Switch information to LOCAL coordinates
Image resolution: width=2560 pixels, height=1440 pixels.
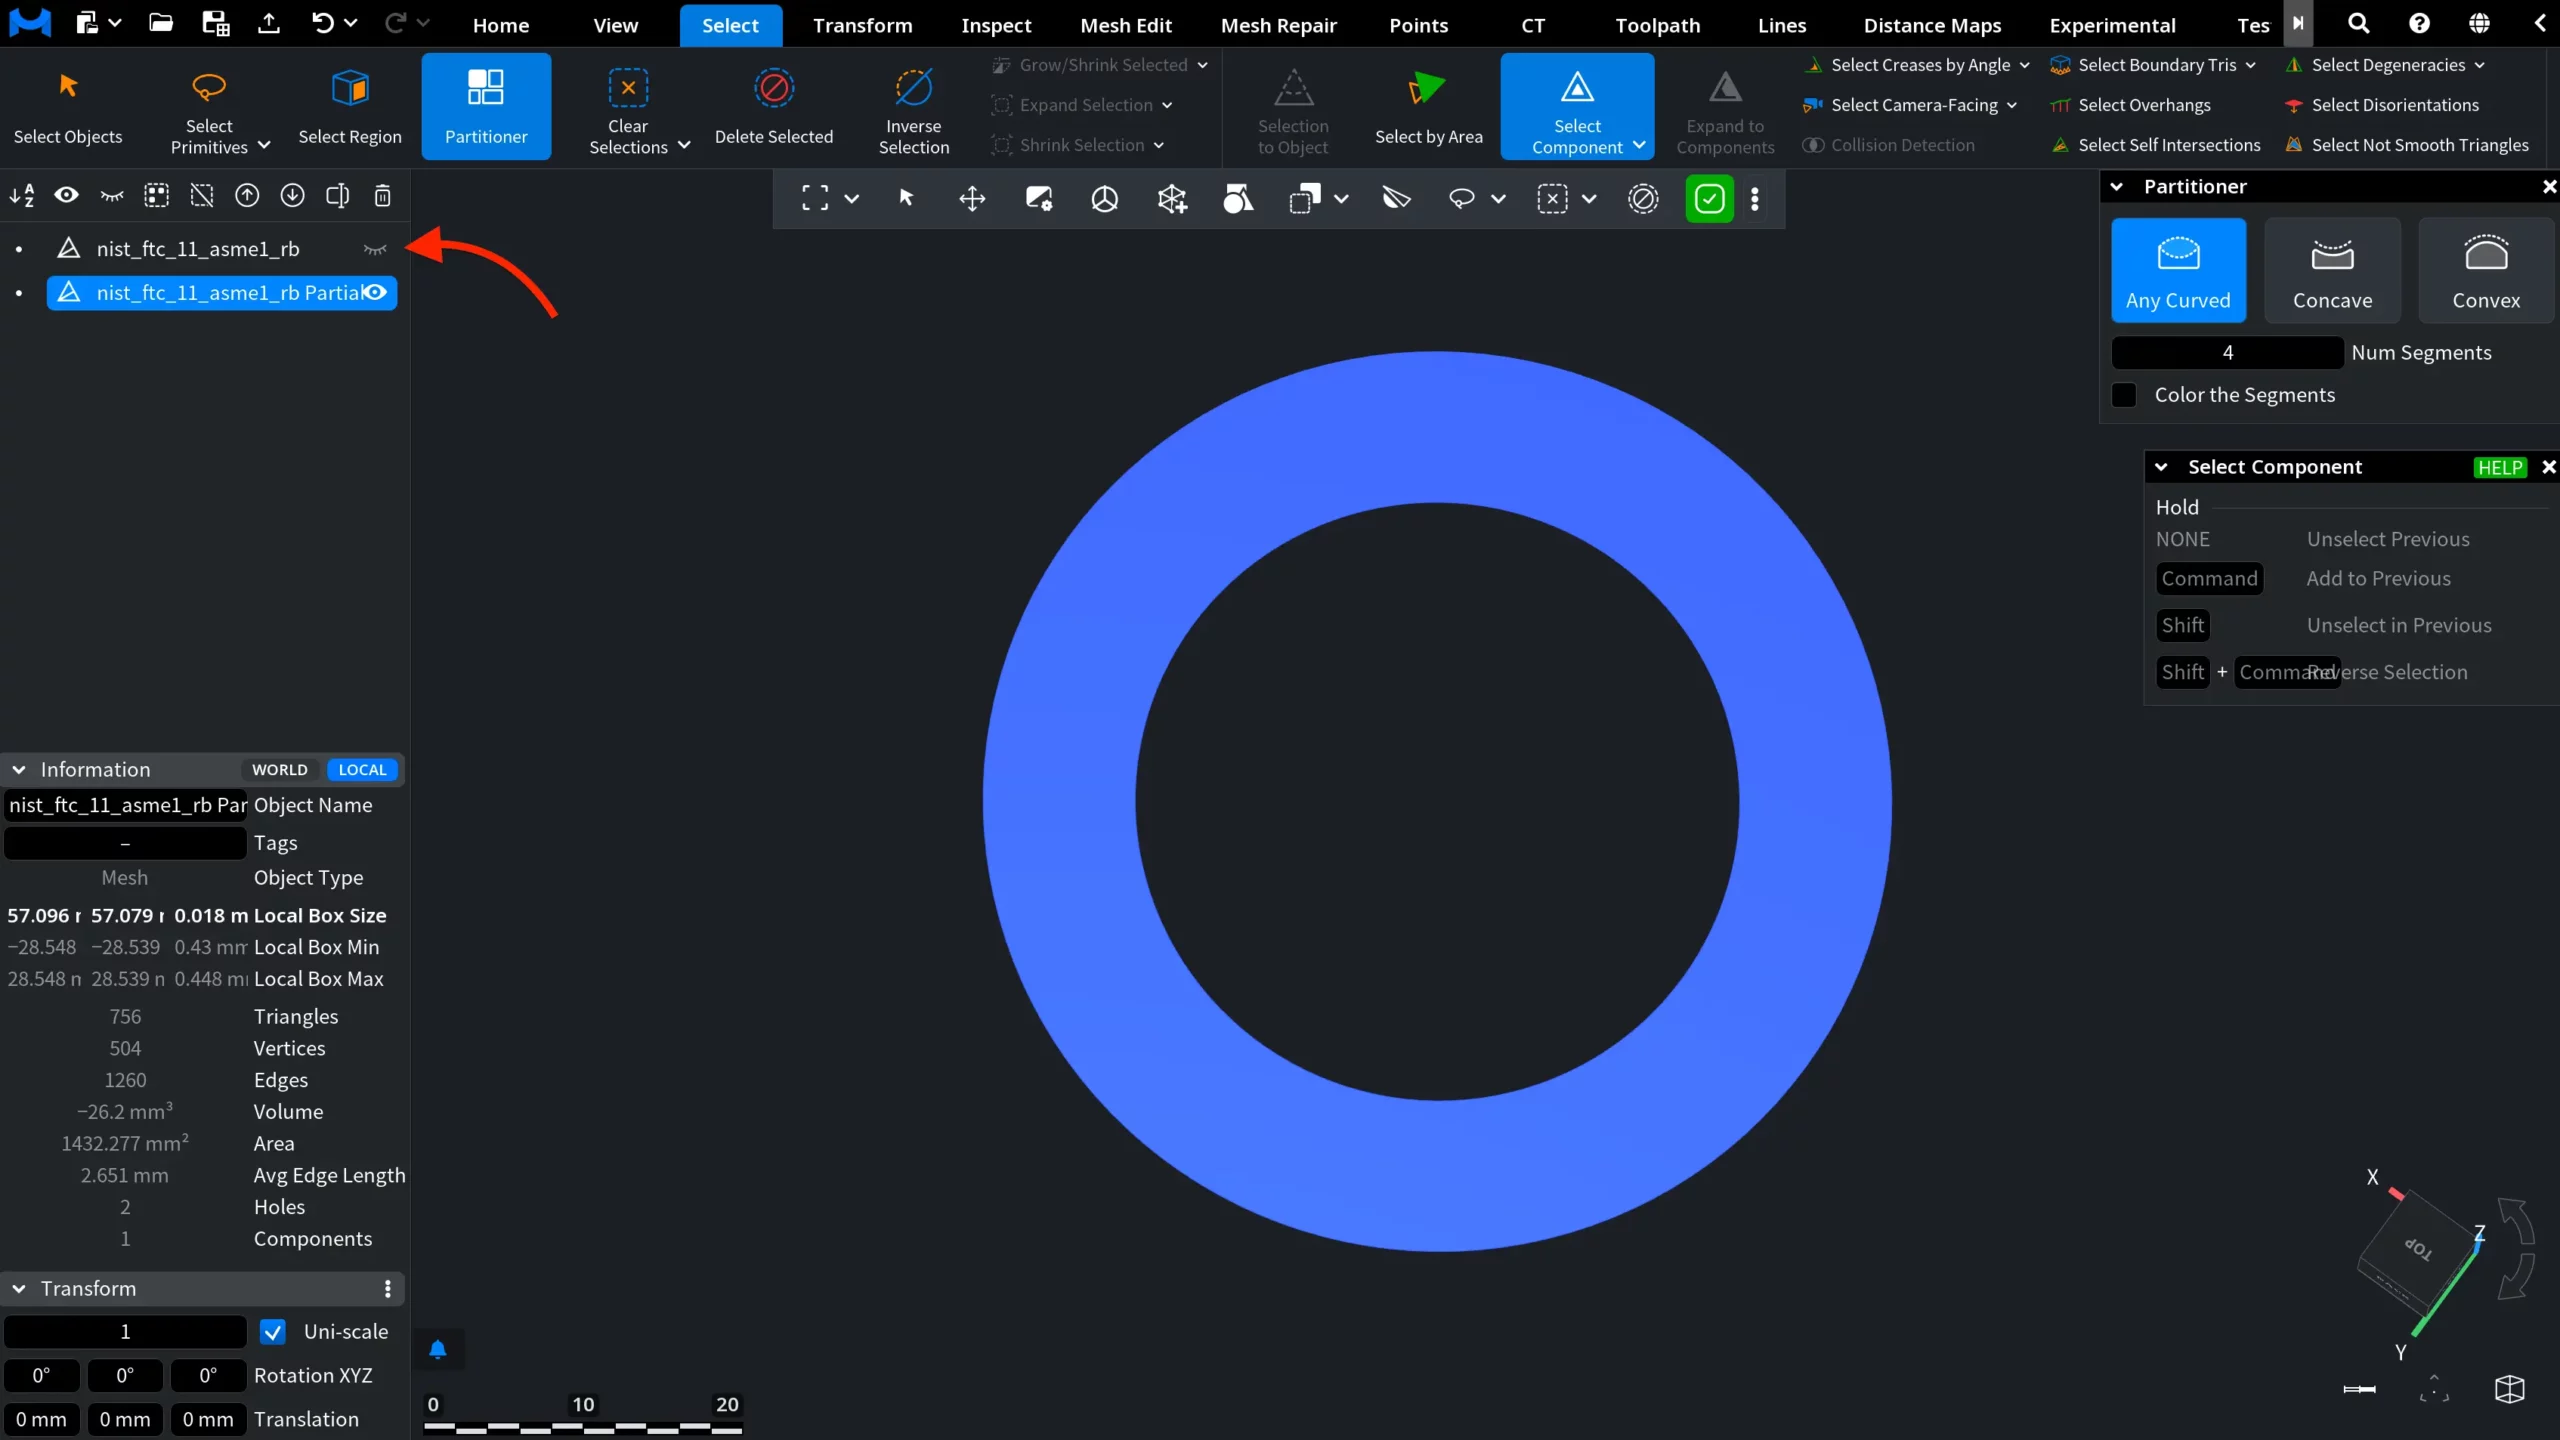pos(362,770)
